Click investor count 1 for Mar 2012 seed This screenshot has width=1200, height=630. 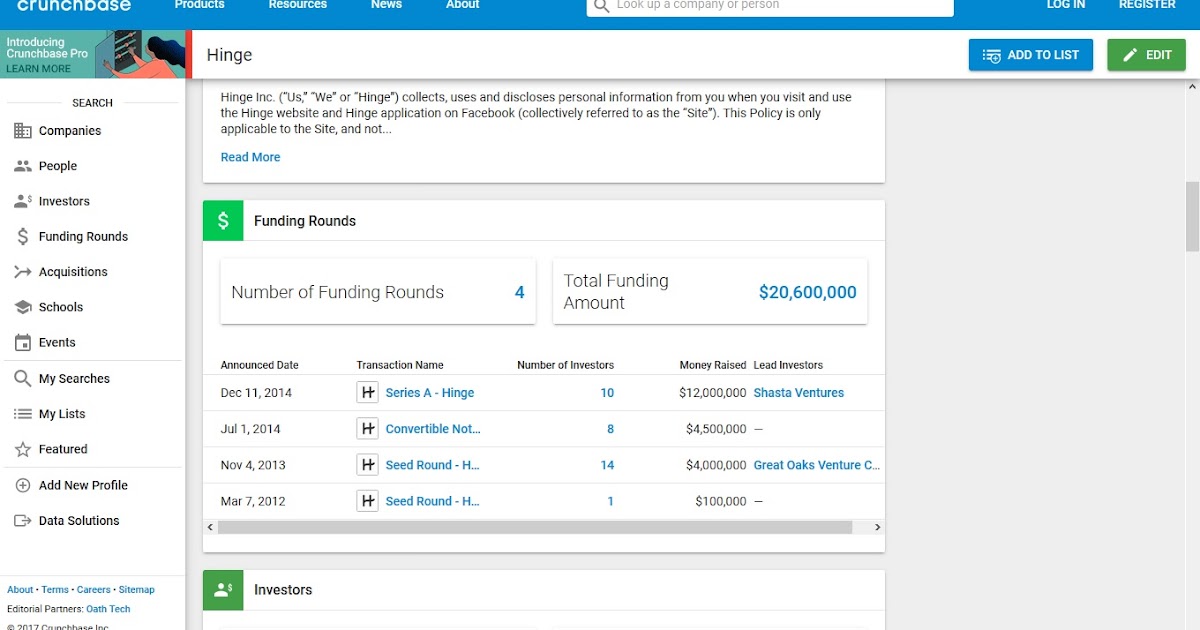[x=611, y=501]
